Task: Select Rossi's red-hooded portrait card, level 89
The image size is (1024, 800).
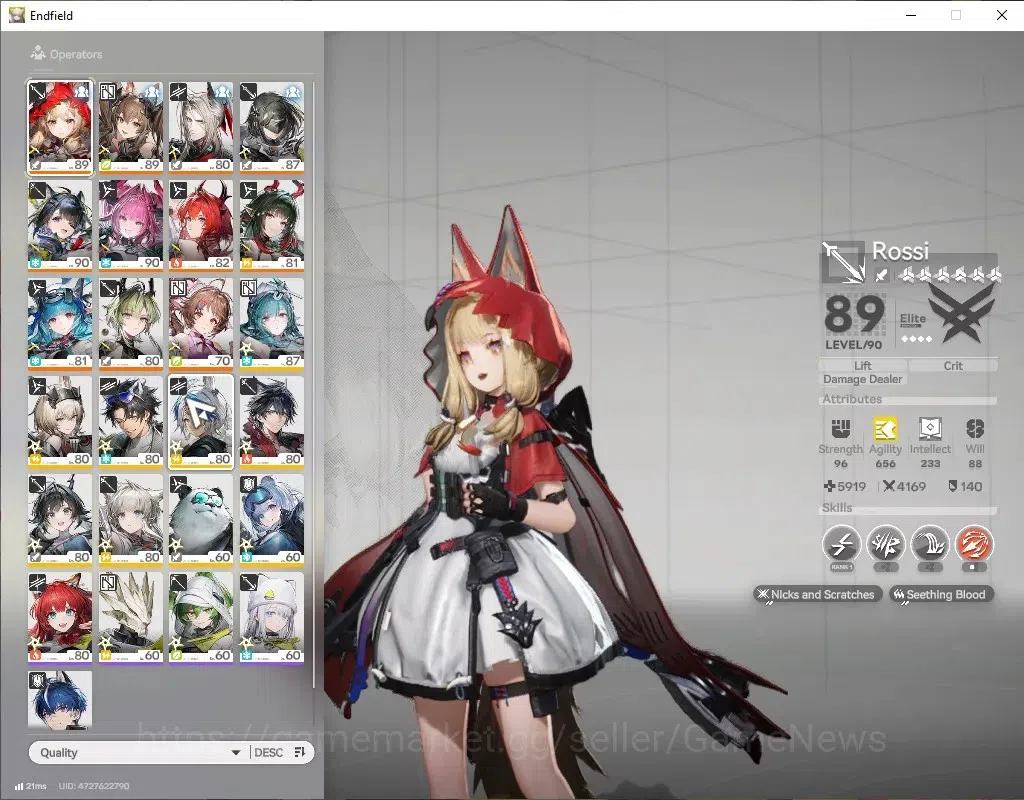Action: [x=60, y=127]
